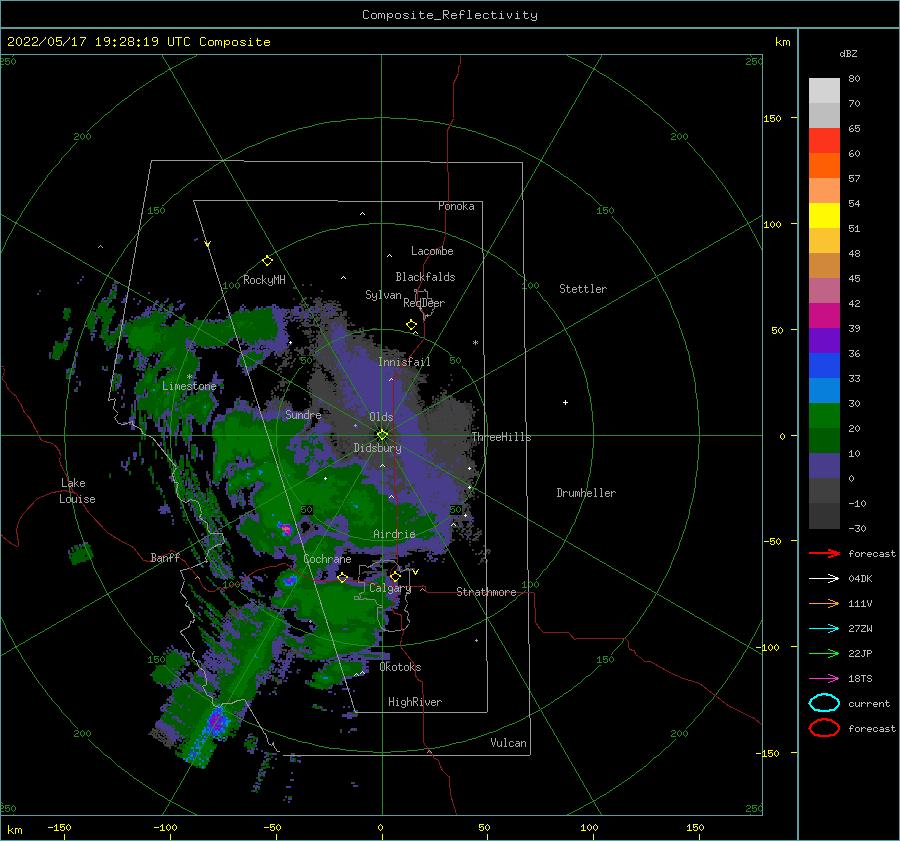The height and width of the screenshot is (841, 900).
Task: Click the Innisfail city label
Action: (x=404, y=362)
